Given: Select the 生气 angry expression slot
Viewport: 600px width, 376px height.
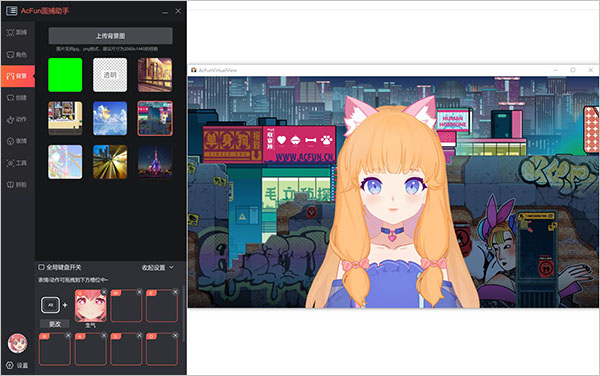Looking at the screenshot, I should 91,306.
